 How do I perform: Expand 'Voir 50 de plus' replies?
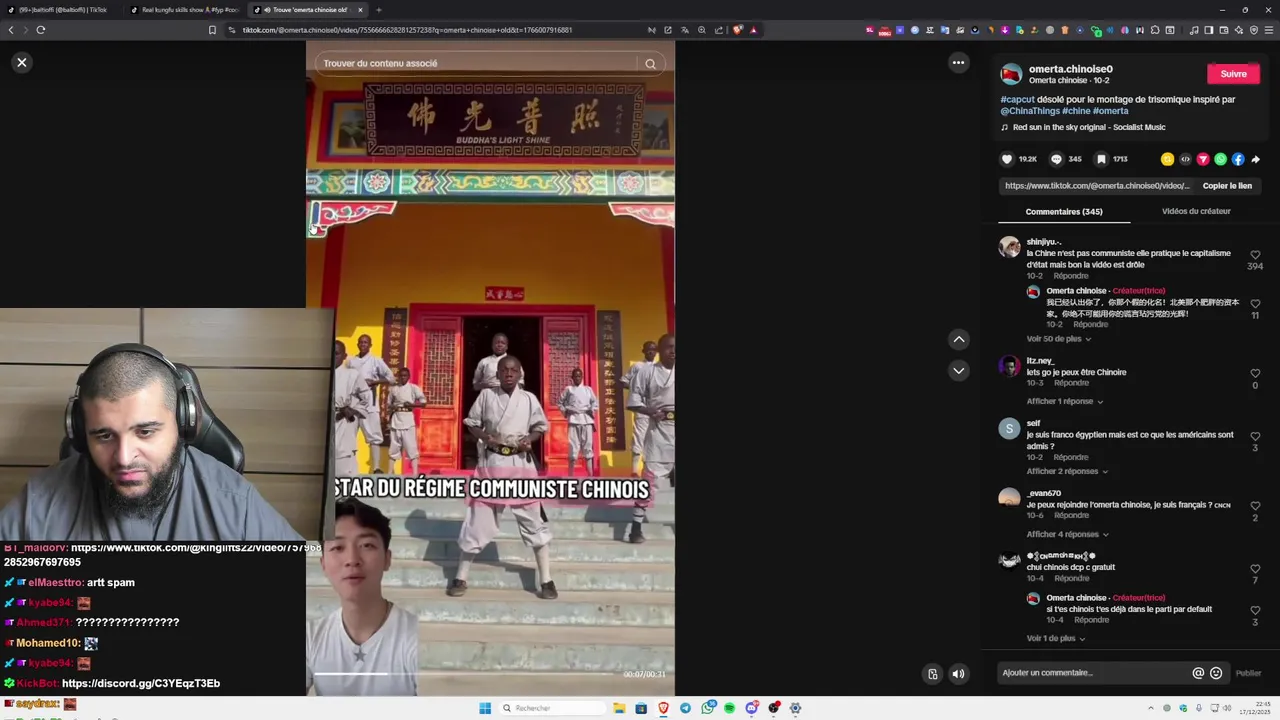pos(1058,339)
